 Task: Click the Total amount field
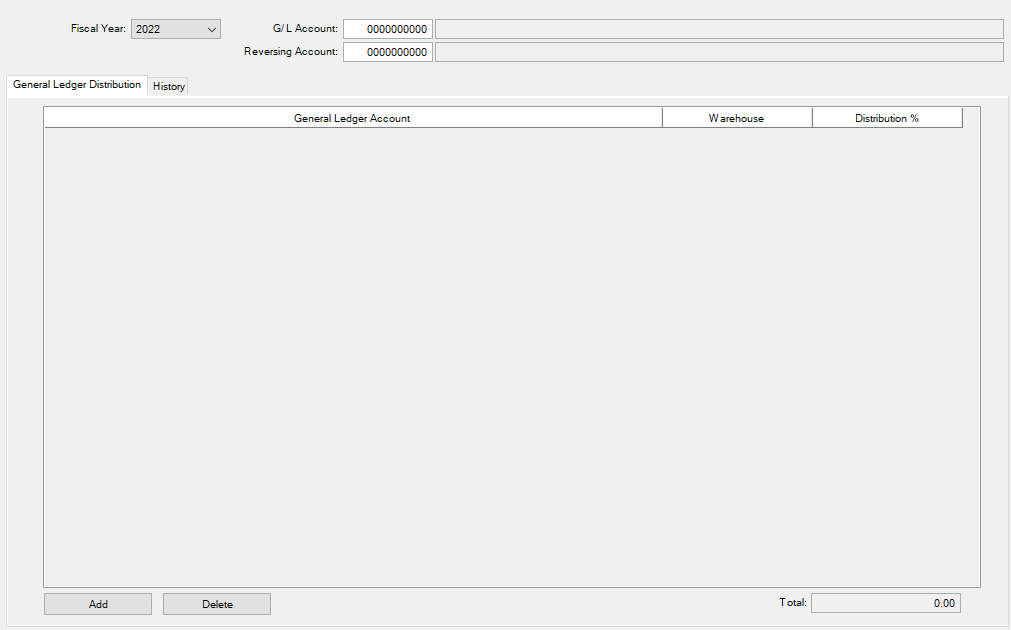[885, 603]
